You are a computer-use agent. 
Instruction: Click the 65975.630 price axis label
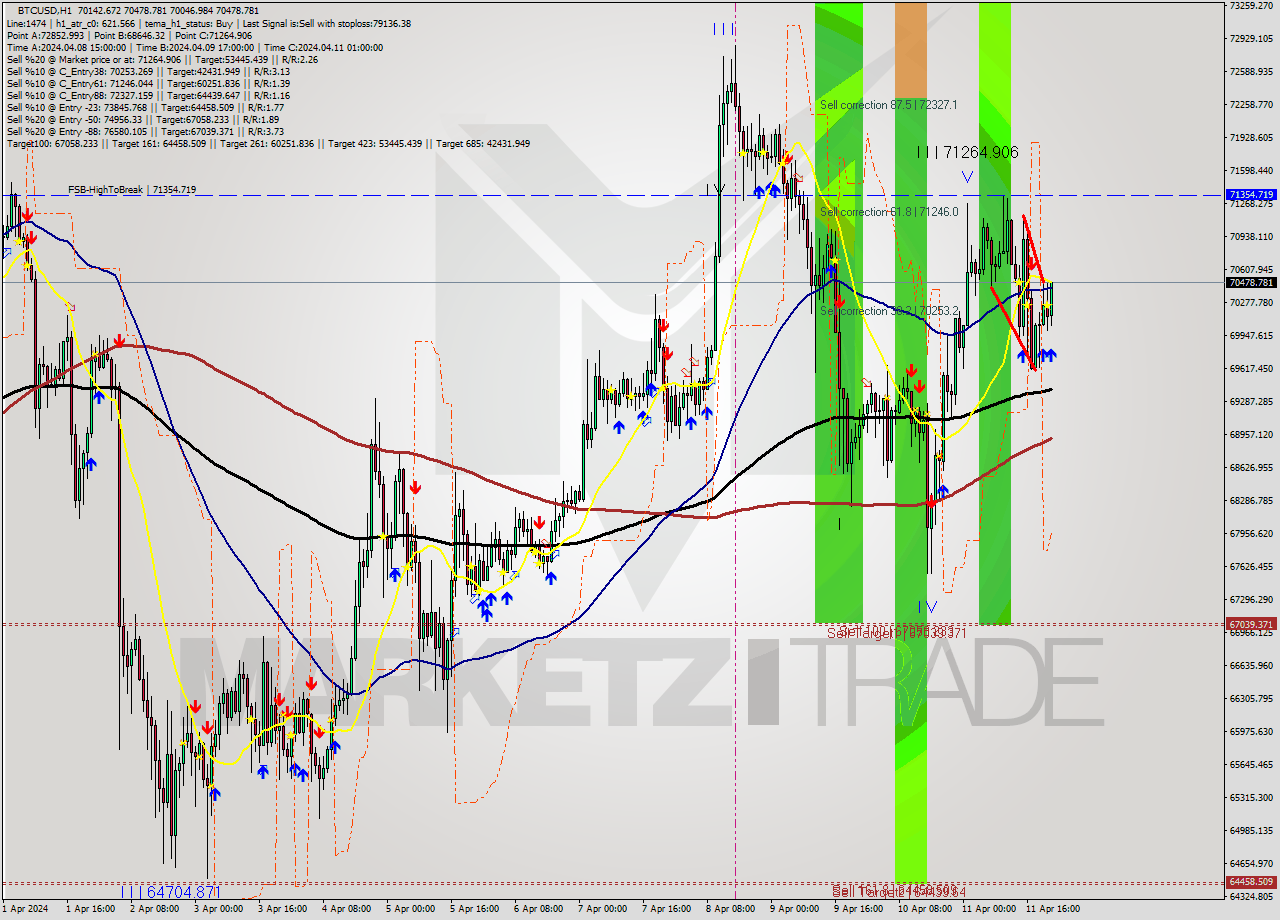pyautogui.click(x=1251, y=732)
